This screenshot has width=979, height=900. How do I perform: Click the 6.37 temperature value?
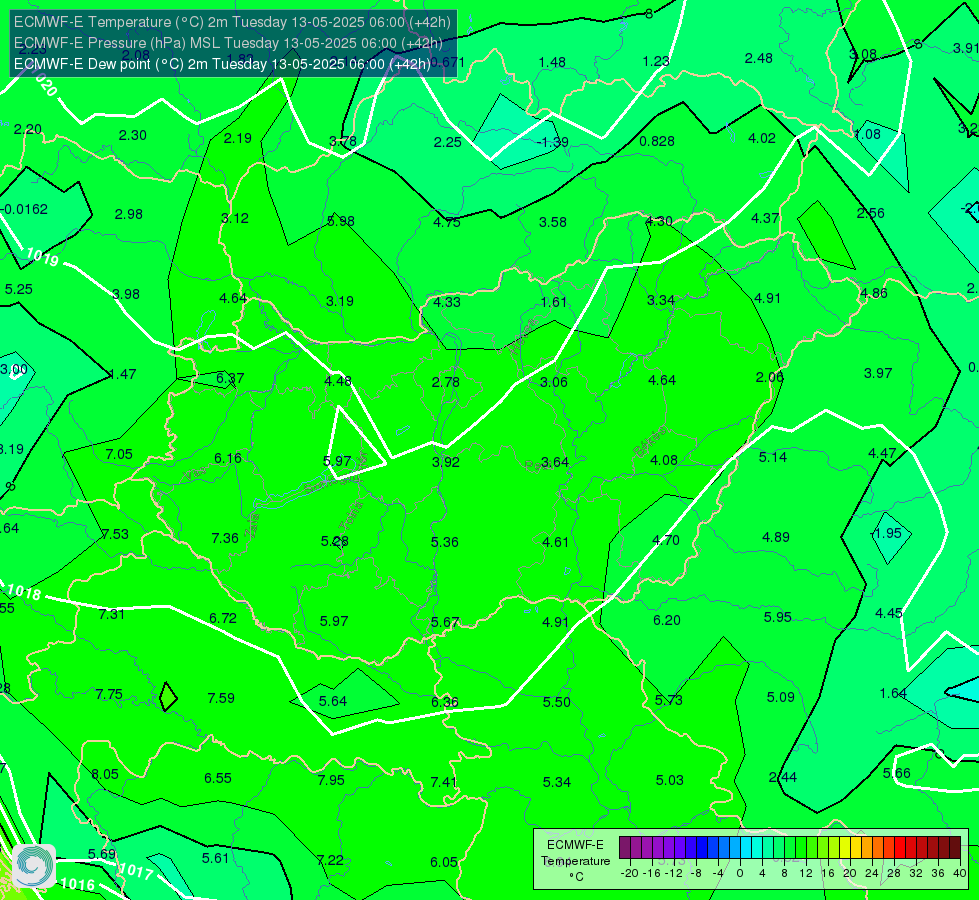[230, 378]
